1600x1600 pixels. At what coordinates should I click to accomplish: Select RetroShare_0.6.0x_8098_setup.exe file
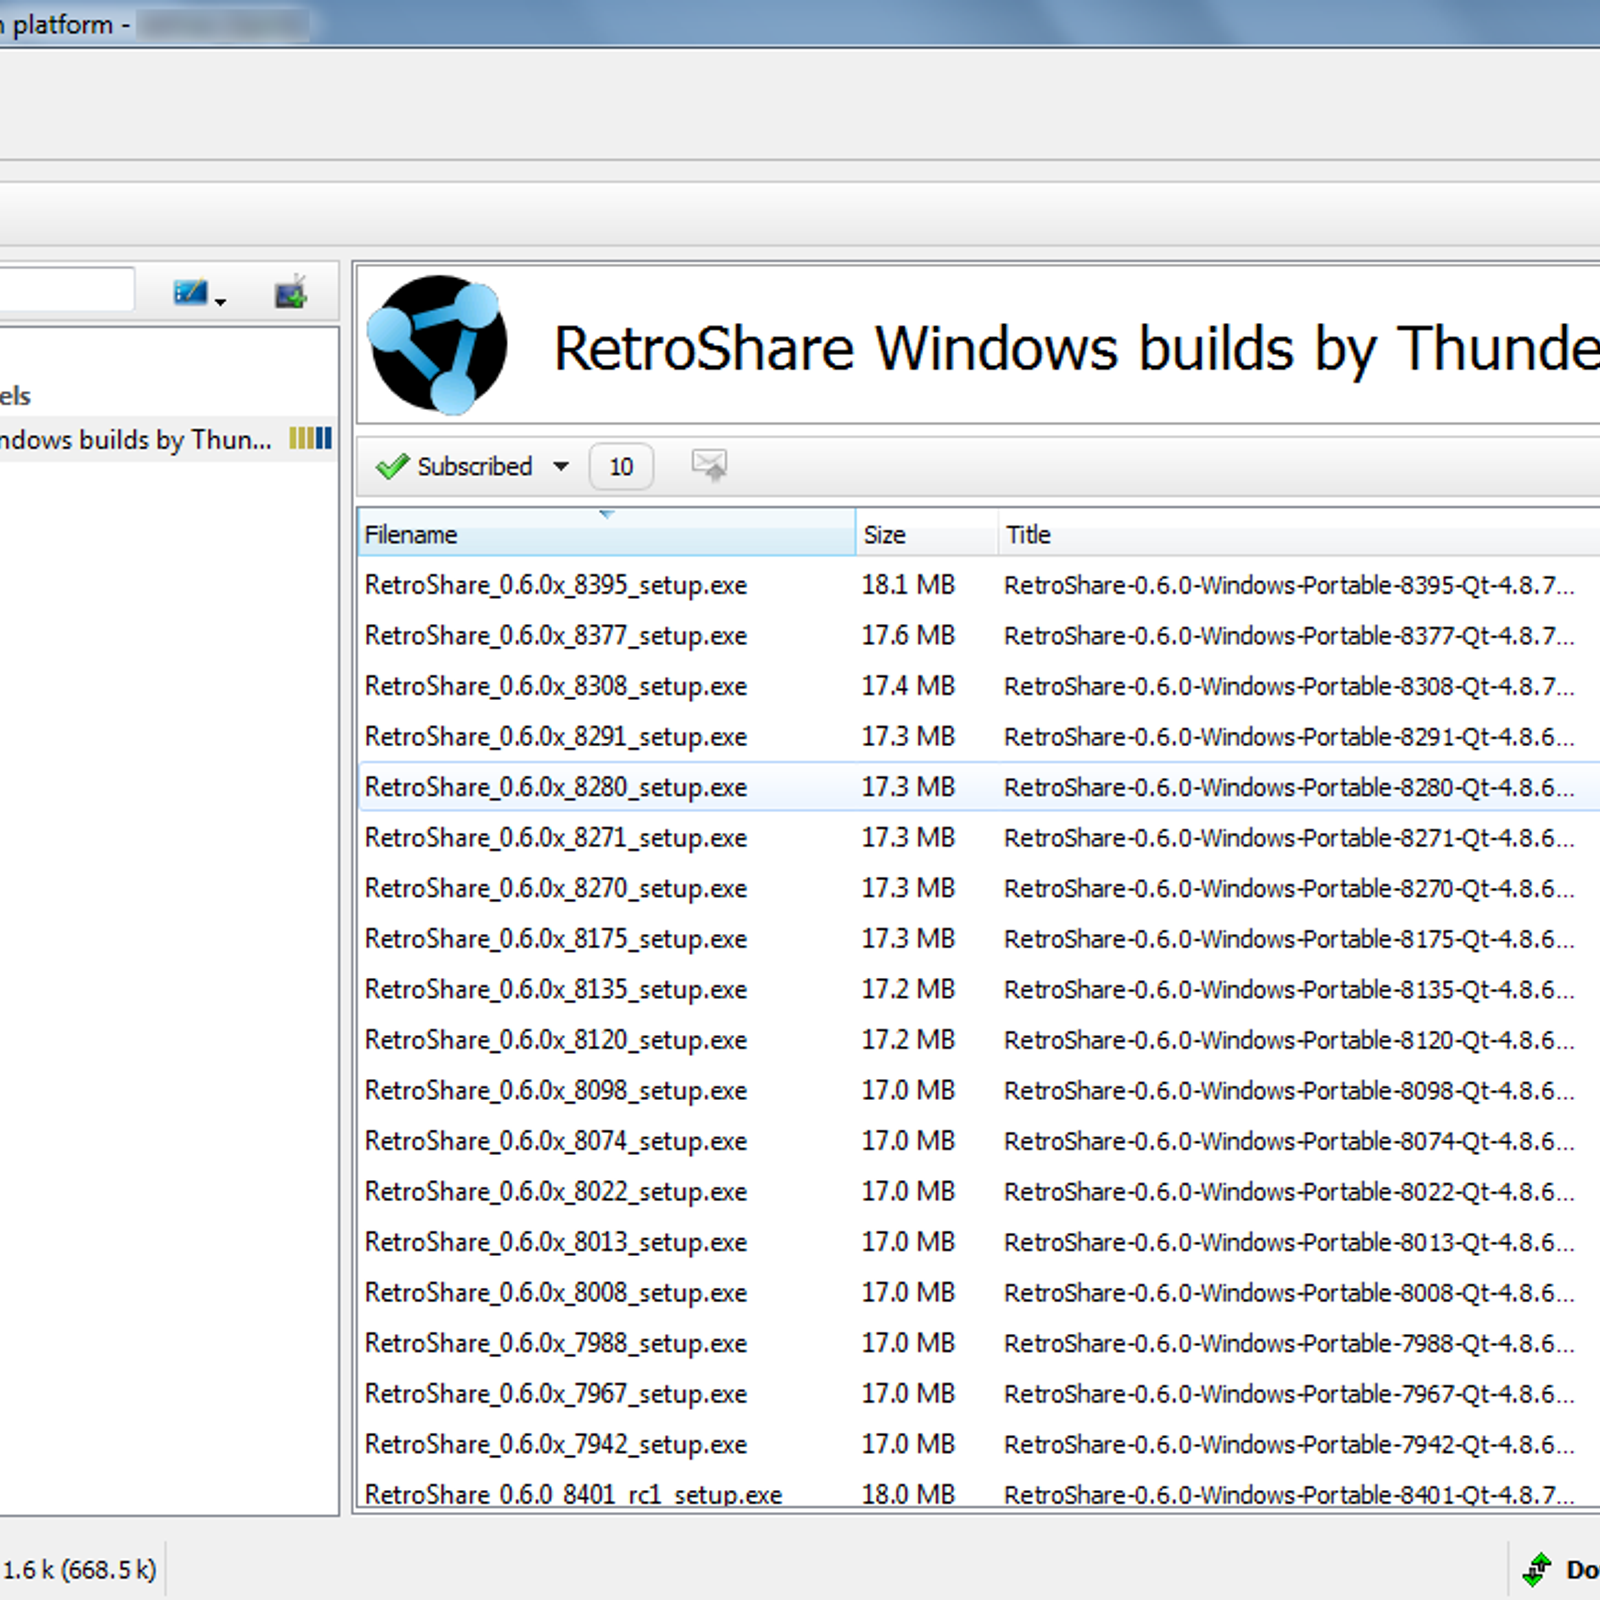tap(556, 1091)
